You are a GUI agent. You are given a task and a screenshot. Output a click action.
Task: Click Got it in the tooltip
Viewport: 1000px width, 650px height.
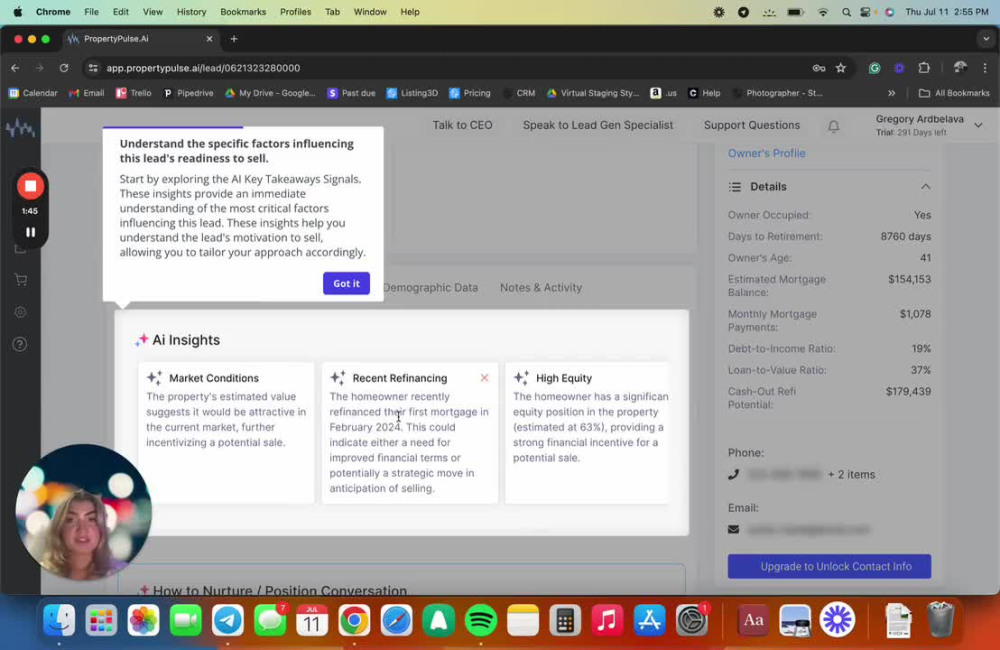[x=346, y=283]
